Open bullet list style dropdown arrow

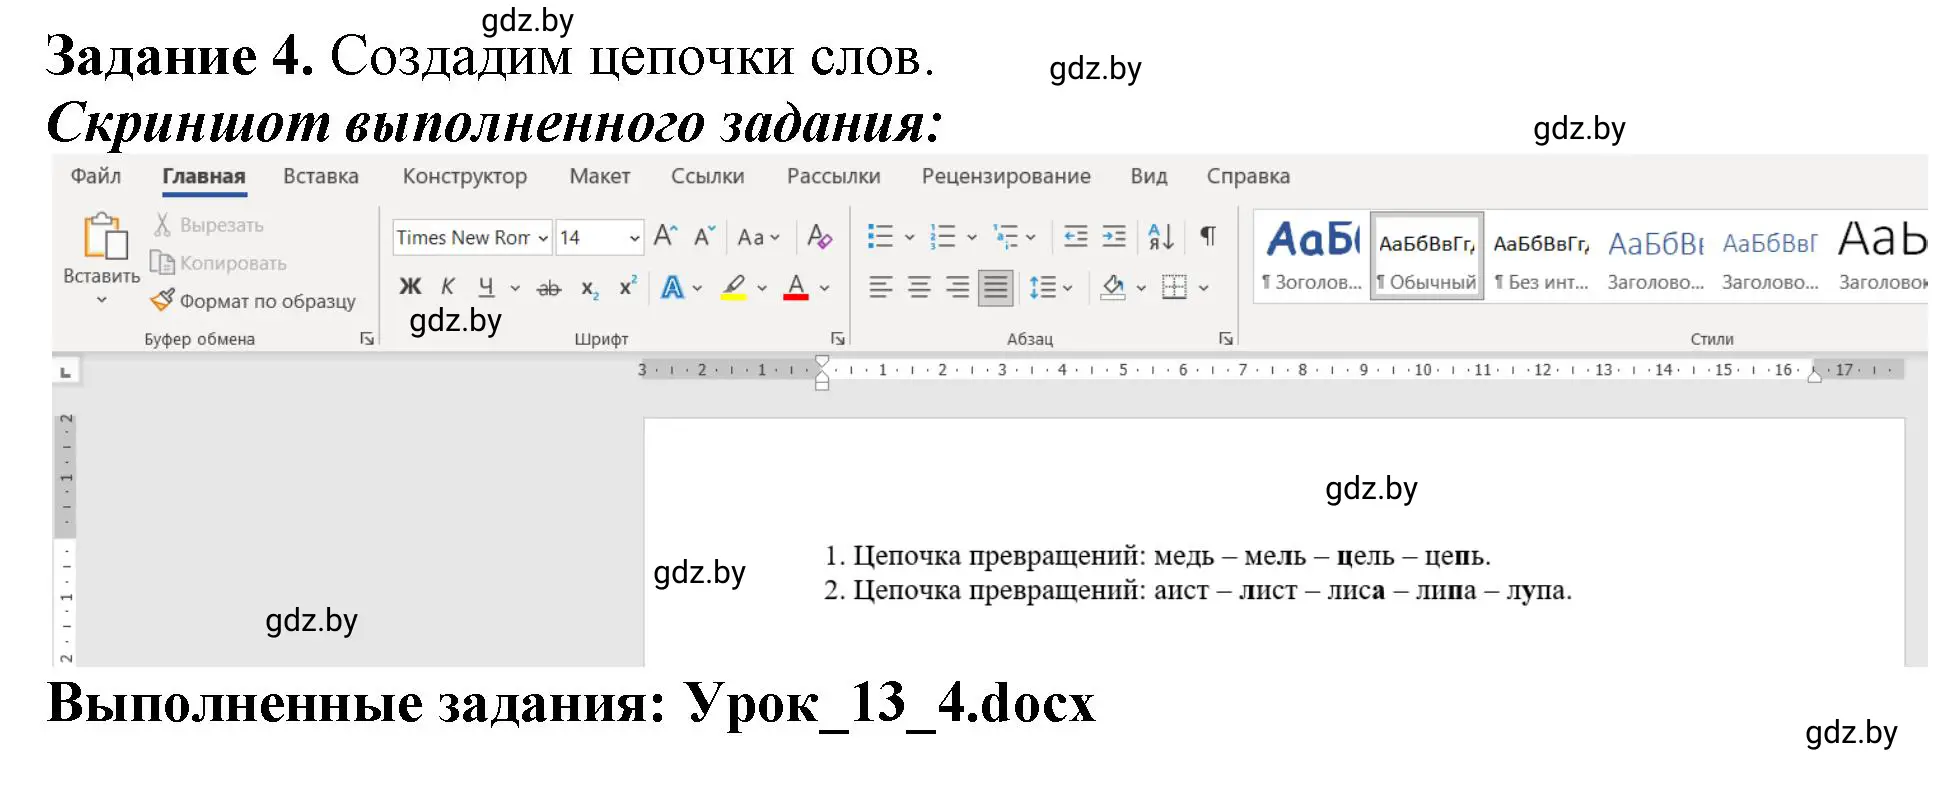(909, 238)
